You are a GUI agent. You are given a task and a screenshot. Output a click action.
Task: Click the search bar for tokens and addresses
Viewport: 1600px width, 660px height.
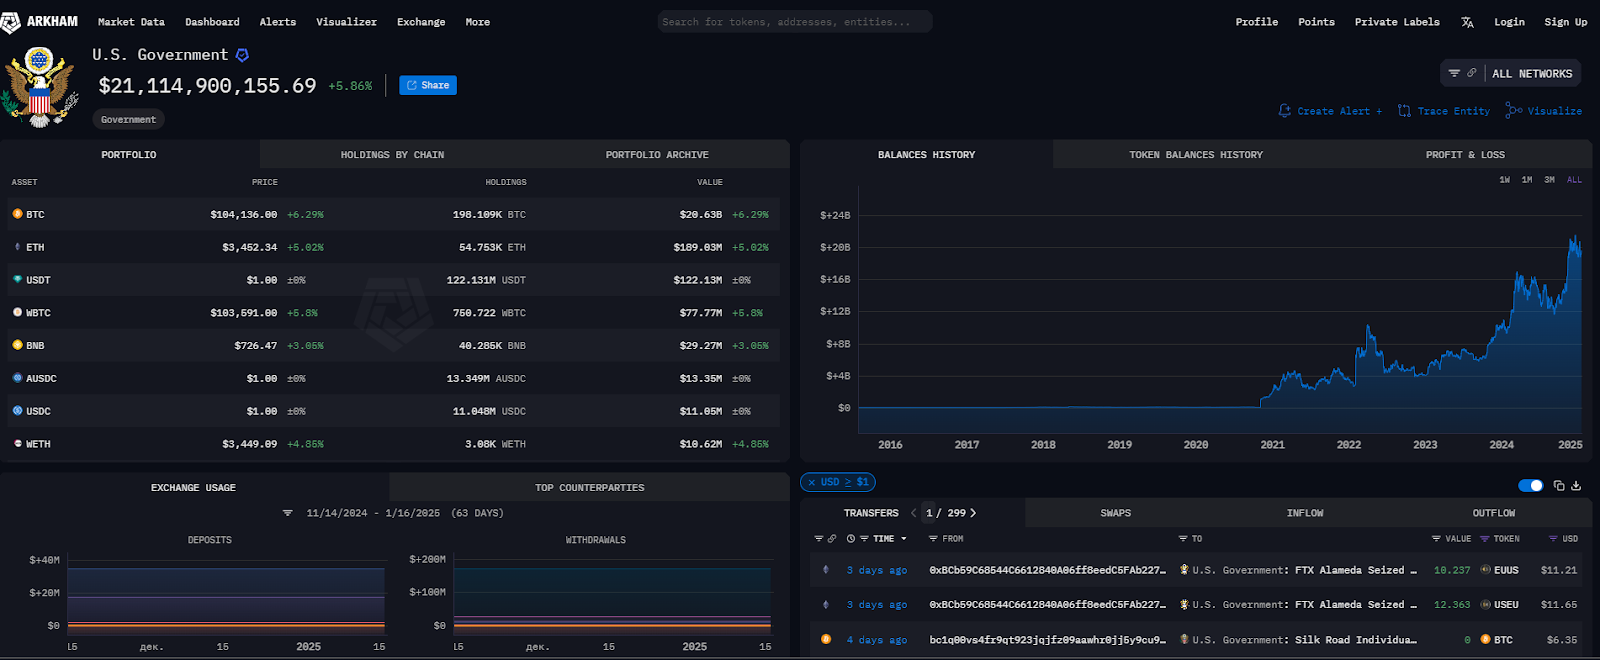coord(795,22)
